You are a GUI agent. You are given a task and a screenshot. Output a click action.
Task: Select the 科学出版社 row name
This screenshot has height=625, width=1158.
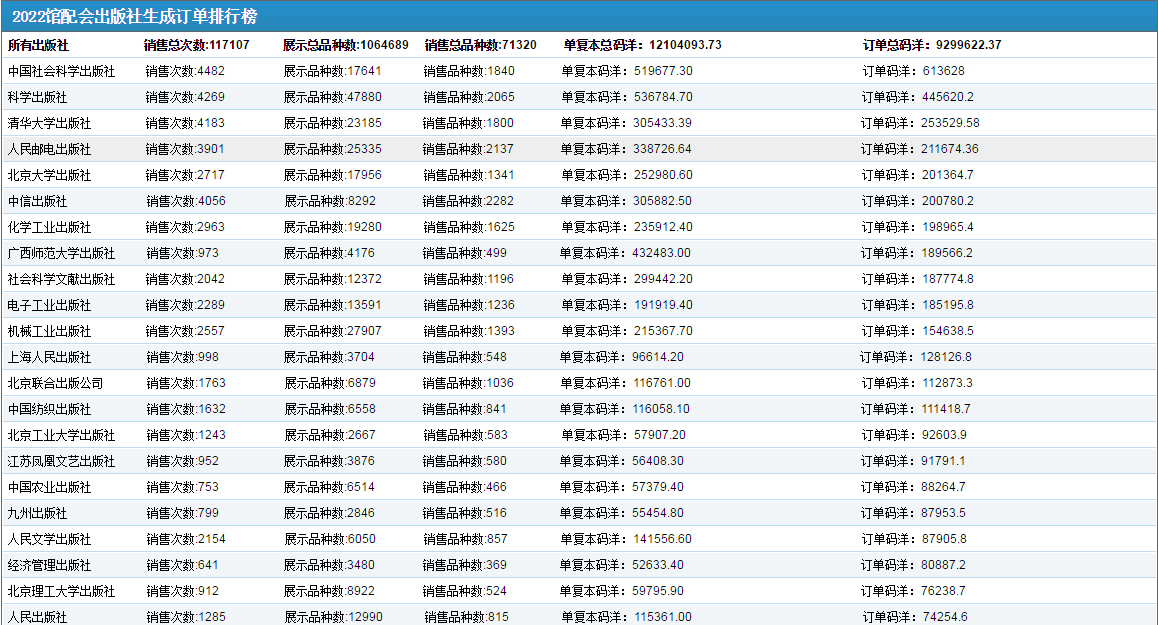(x=37, y=97)
